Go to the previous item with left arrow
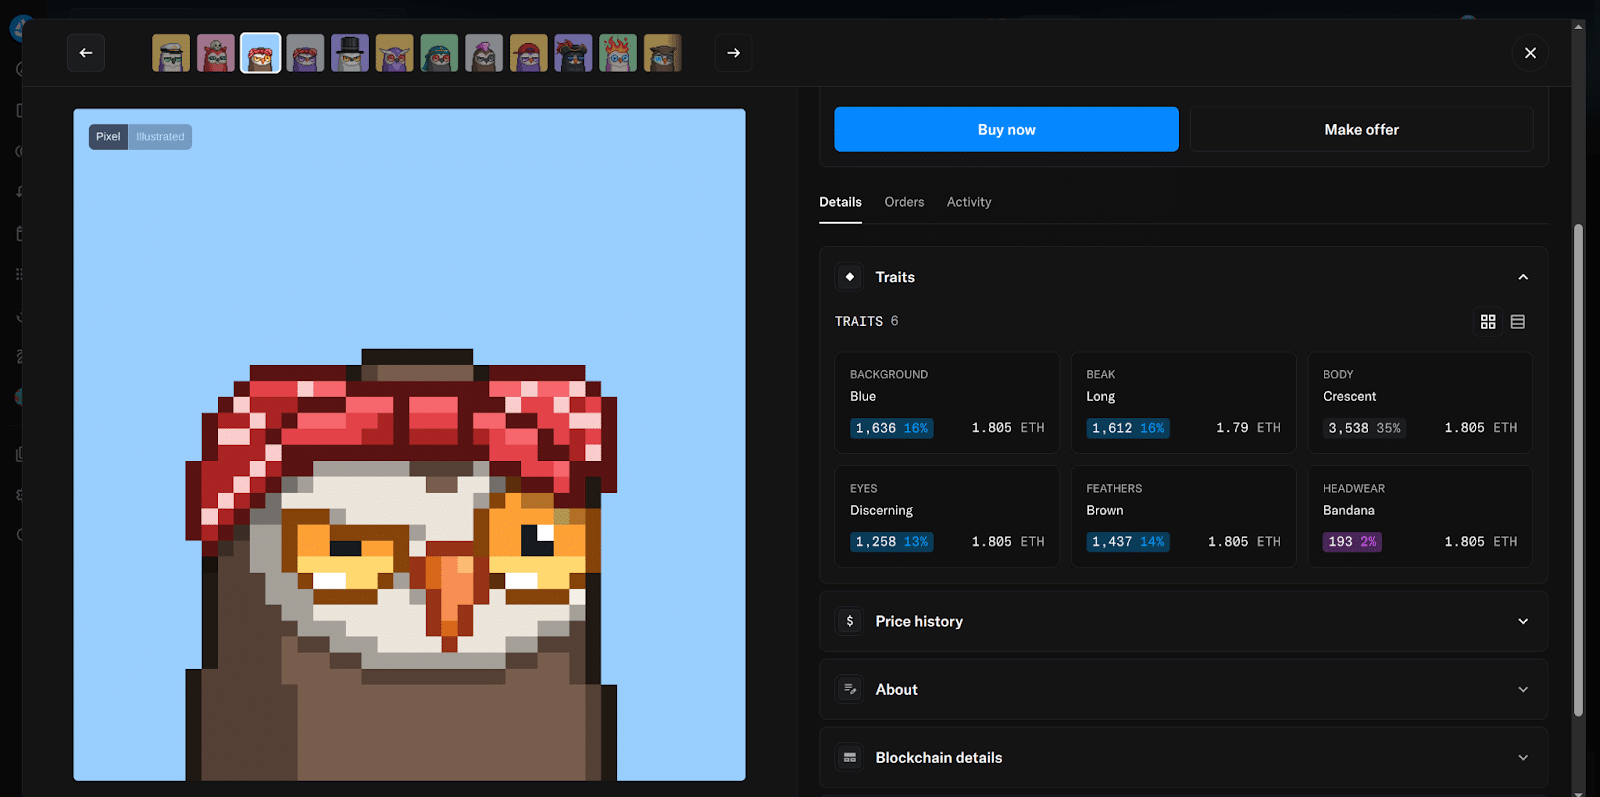This screenshot has width=1600, height=797. pyautogui.click(x=86, y=53)
